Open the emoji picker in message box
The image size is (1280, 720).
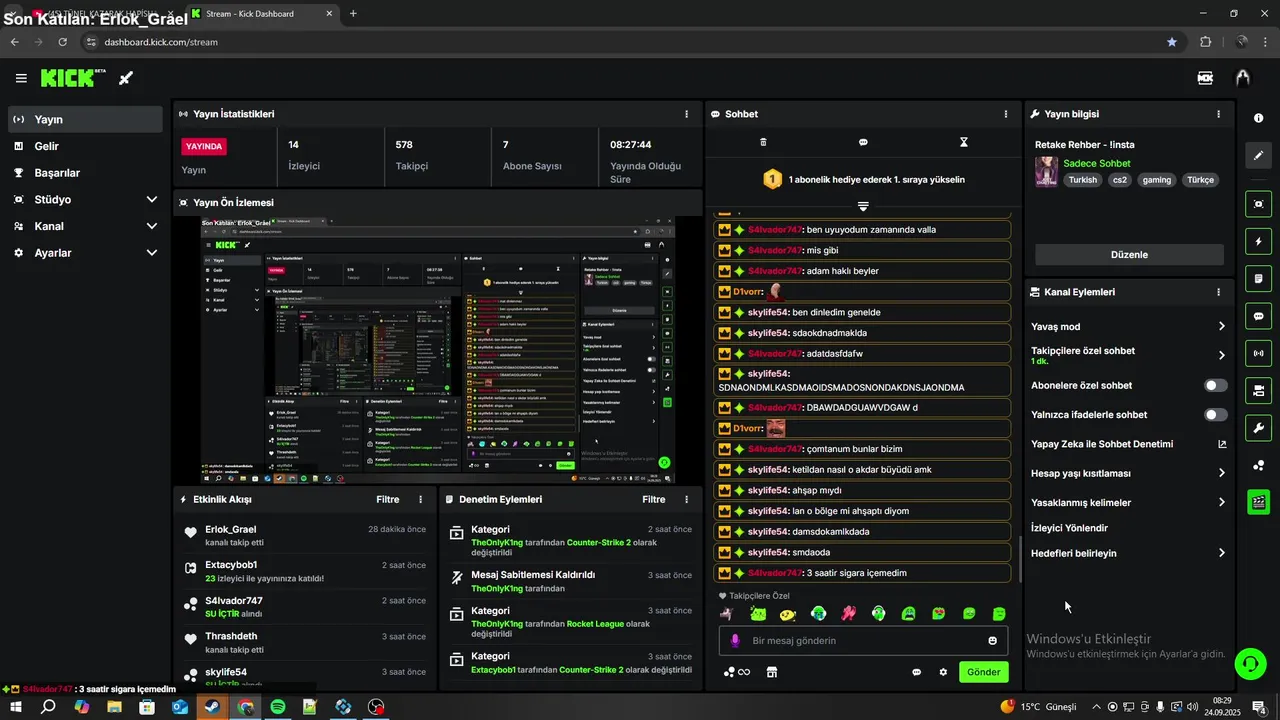pos(992,641)
